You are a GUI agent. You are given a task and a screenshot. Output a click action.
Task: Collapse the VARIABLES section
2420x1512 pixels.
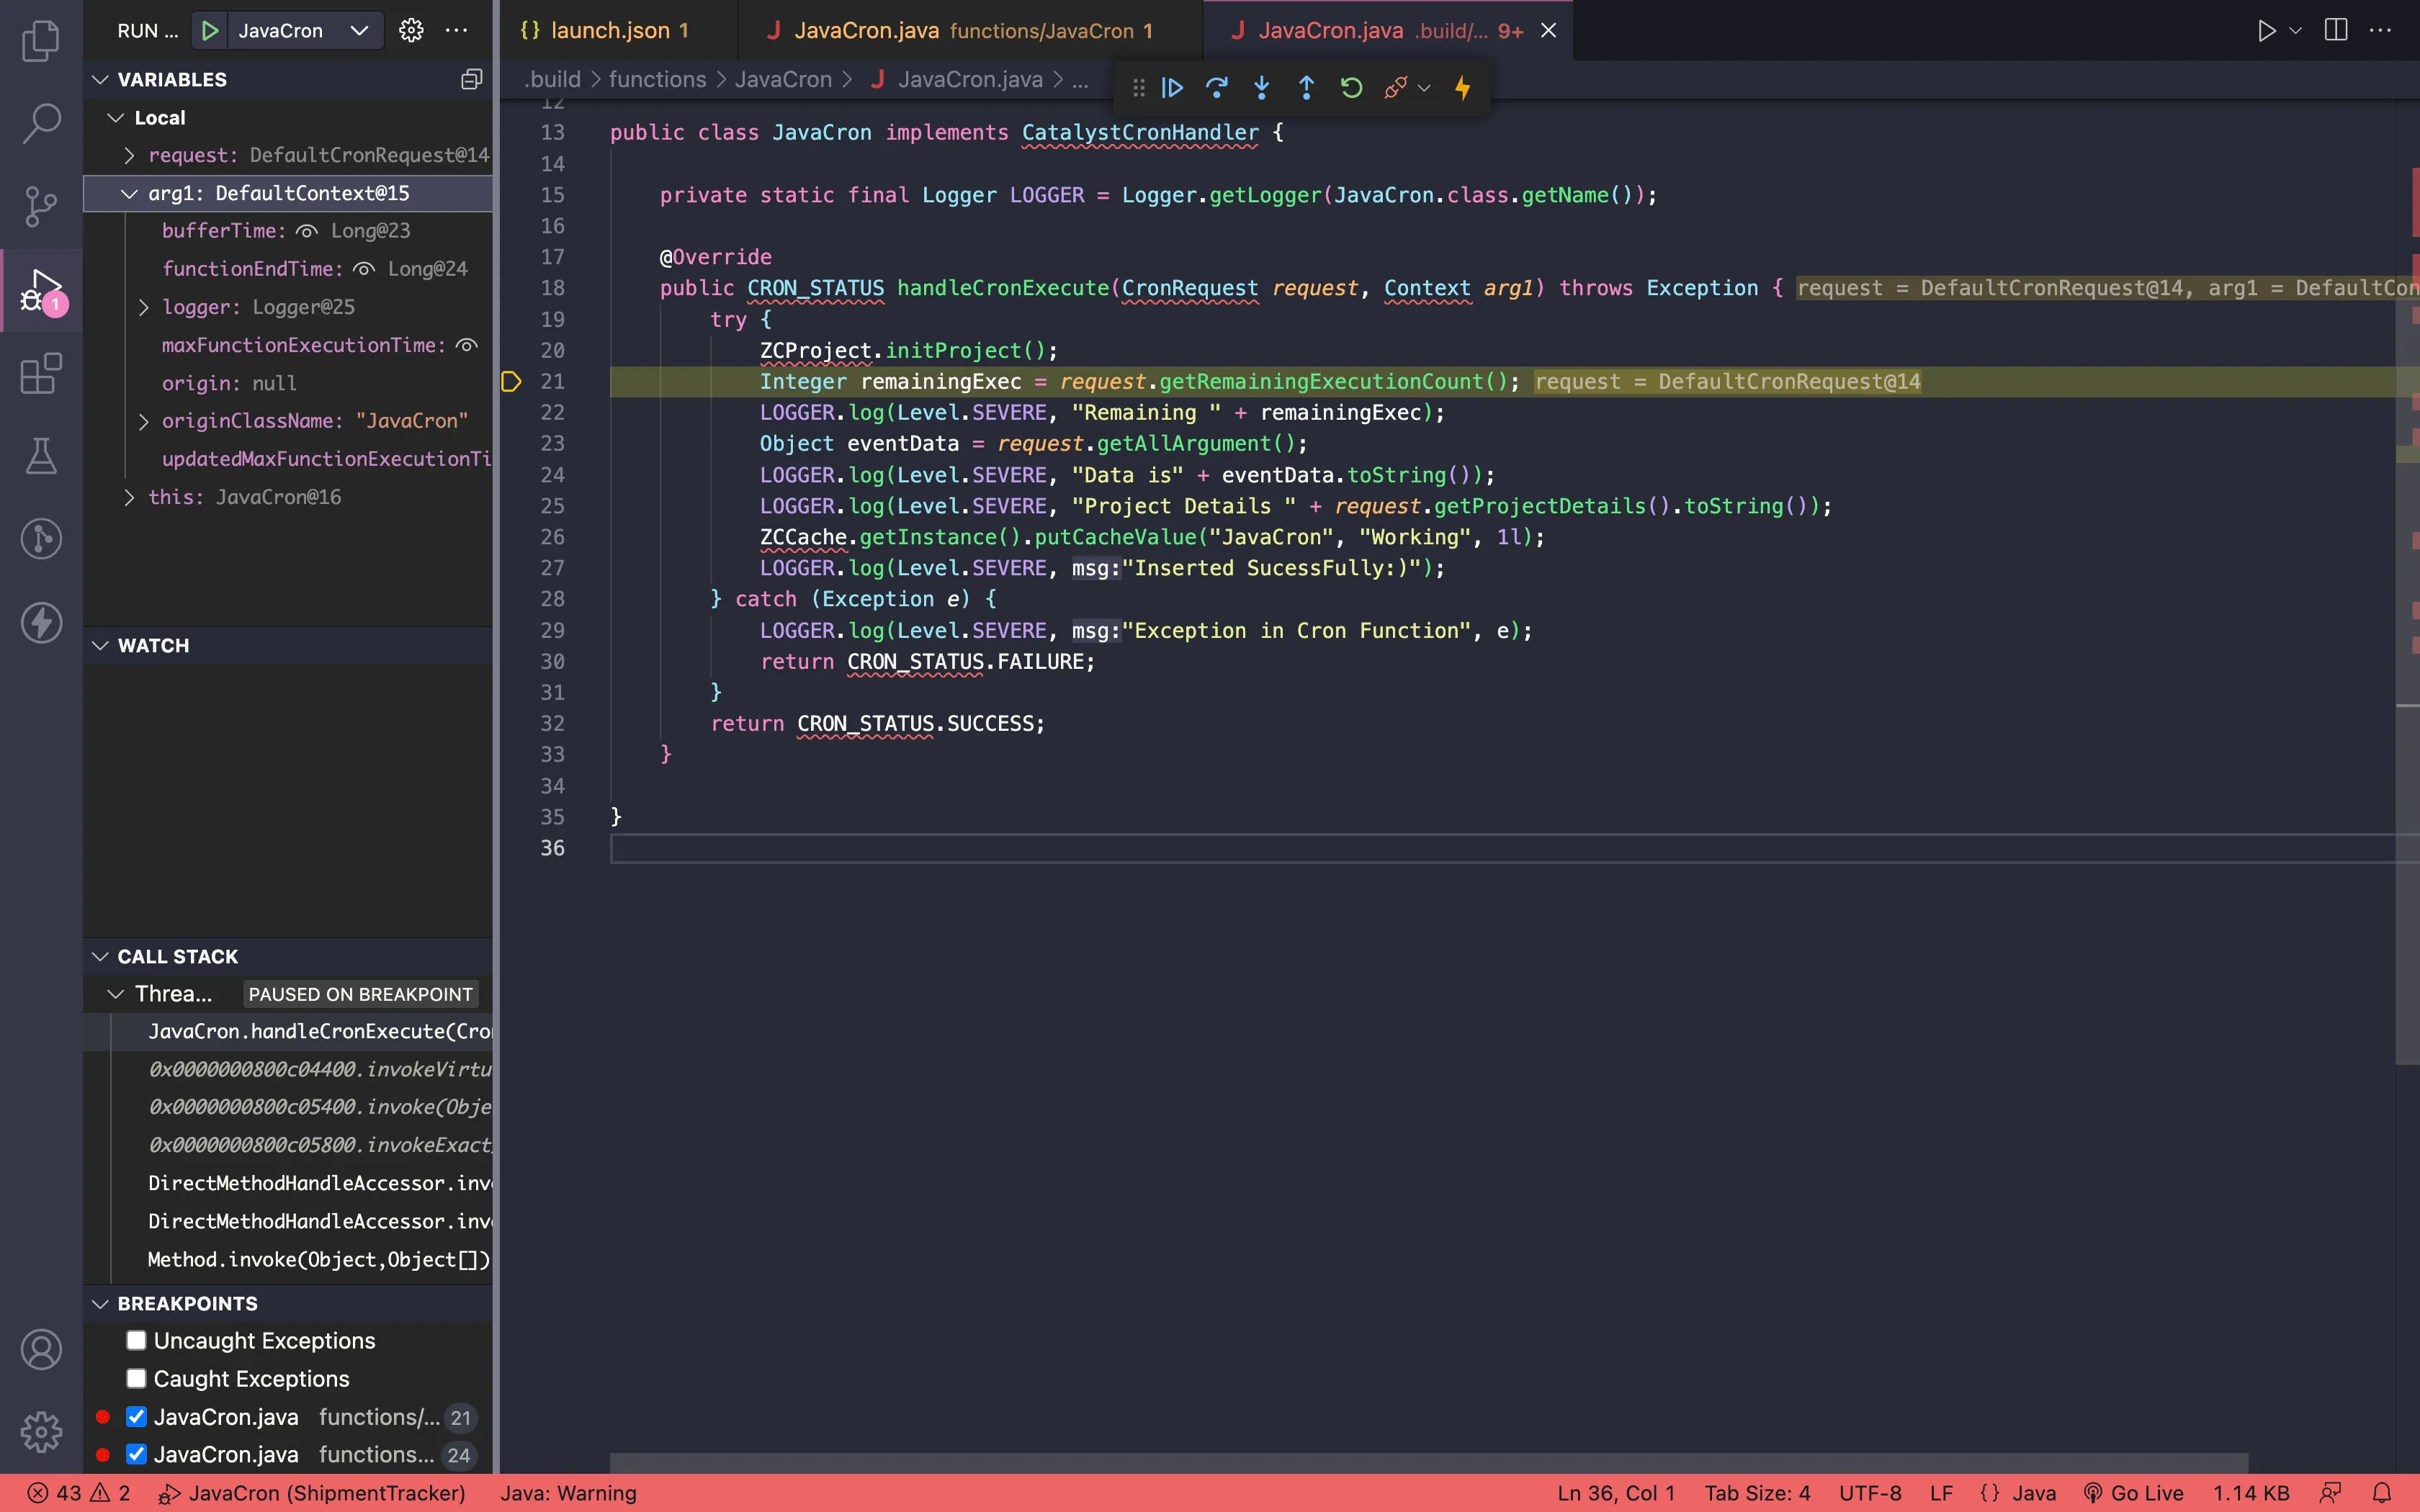pyautogui.click(x=100, y=79)
